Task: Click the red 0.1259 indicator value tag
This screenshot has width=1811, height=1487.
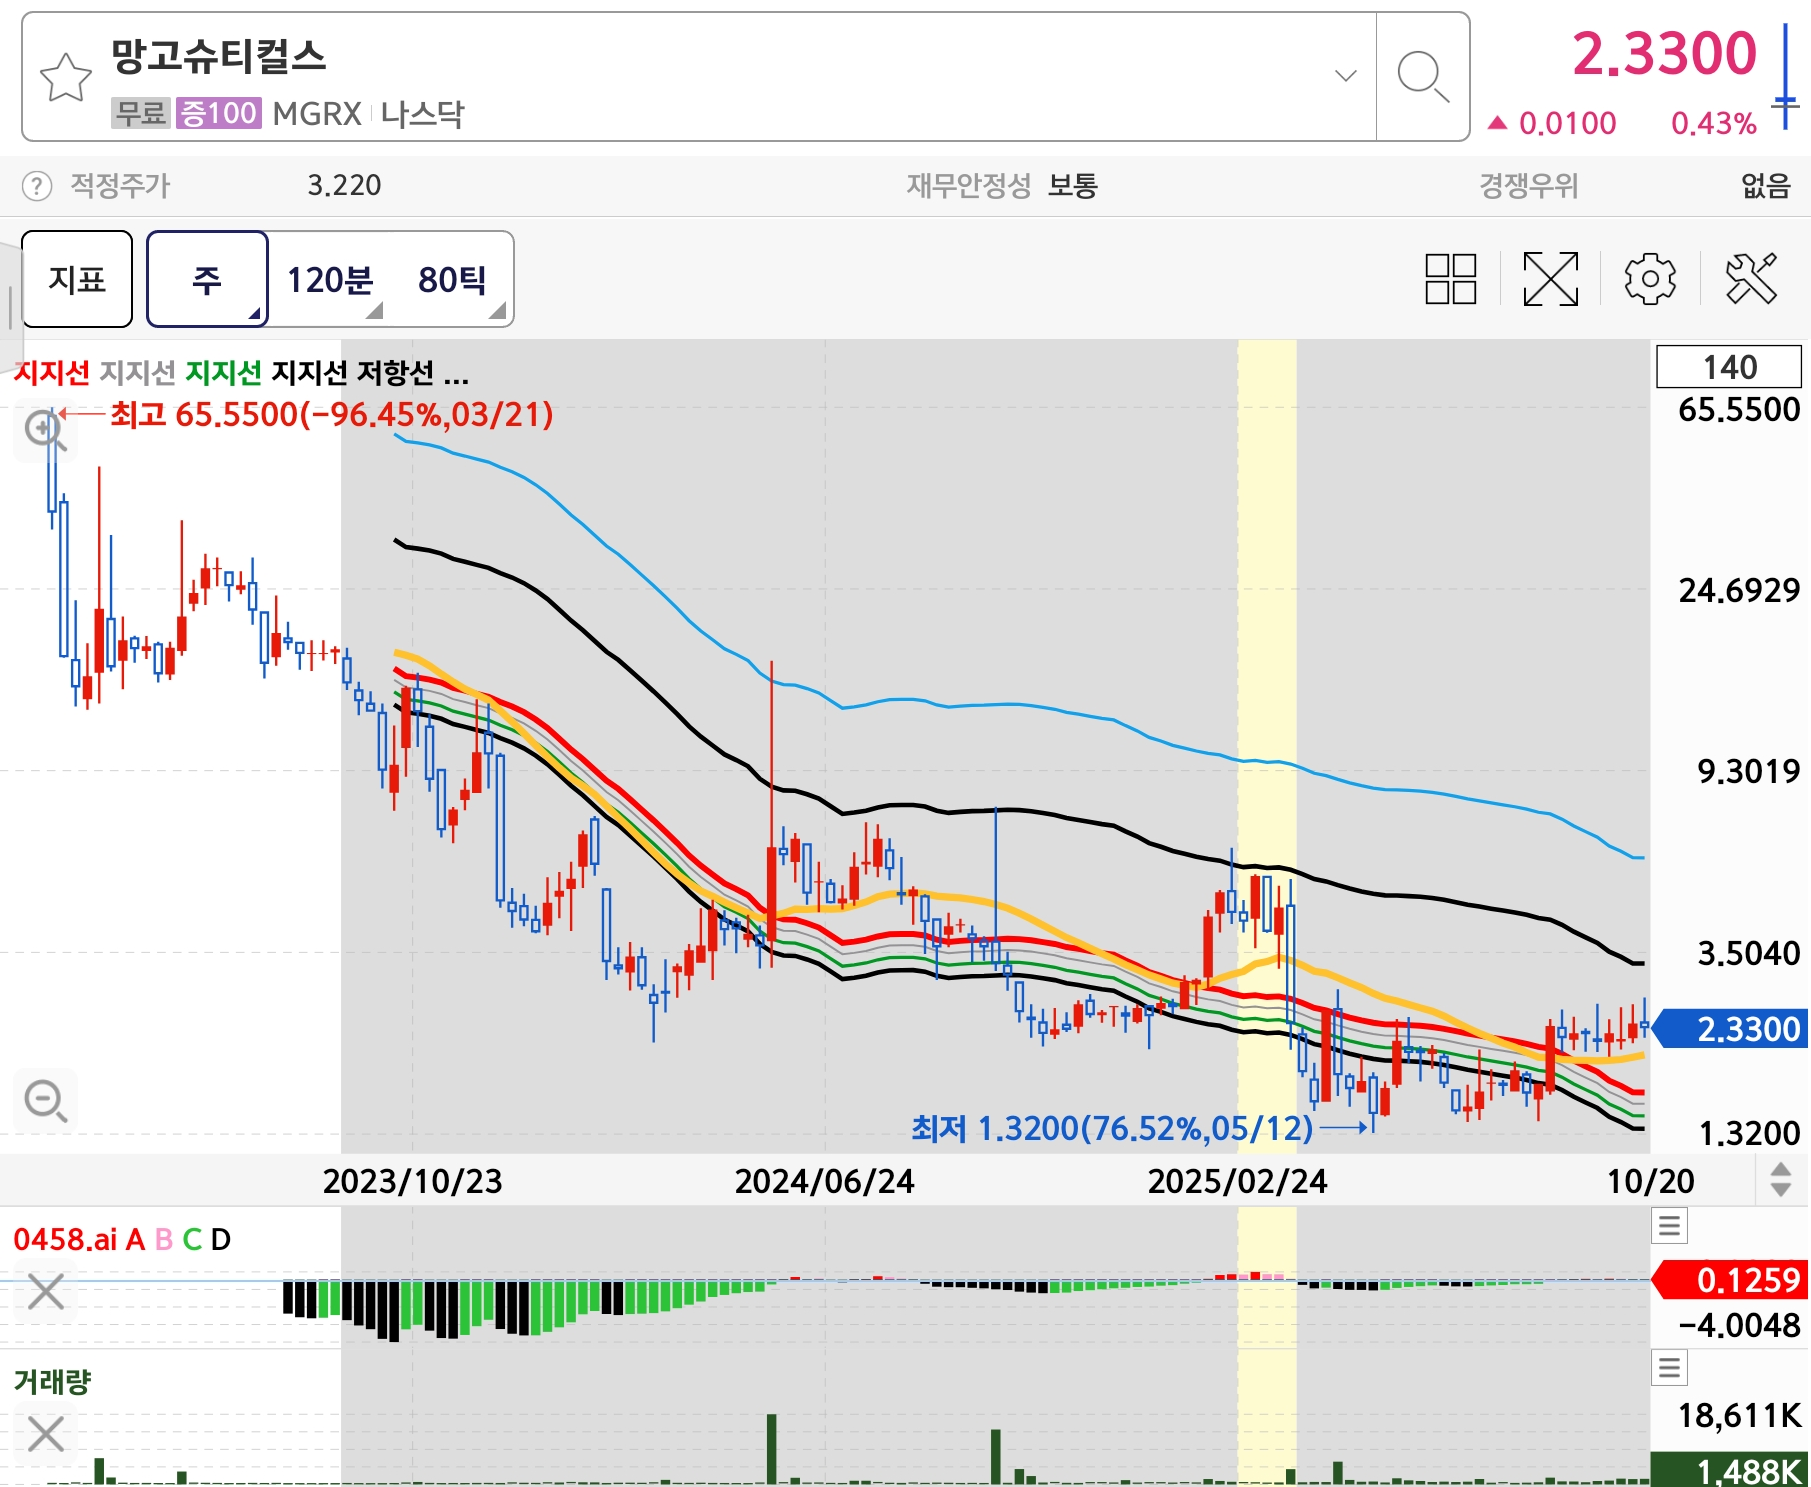Action: [x=1731, y=1280]
